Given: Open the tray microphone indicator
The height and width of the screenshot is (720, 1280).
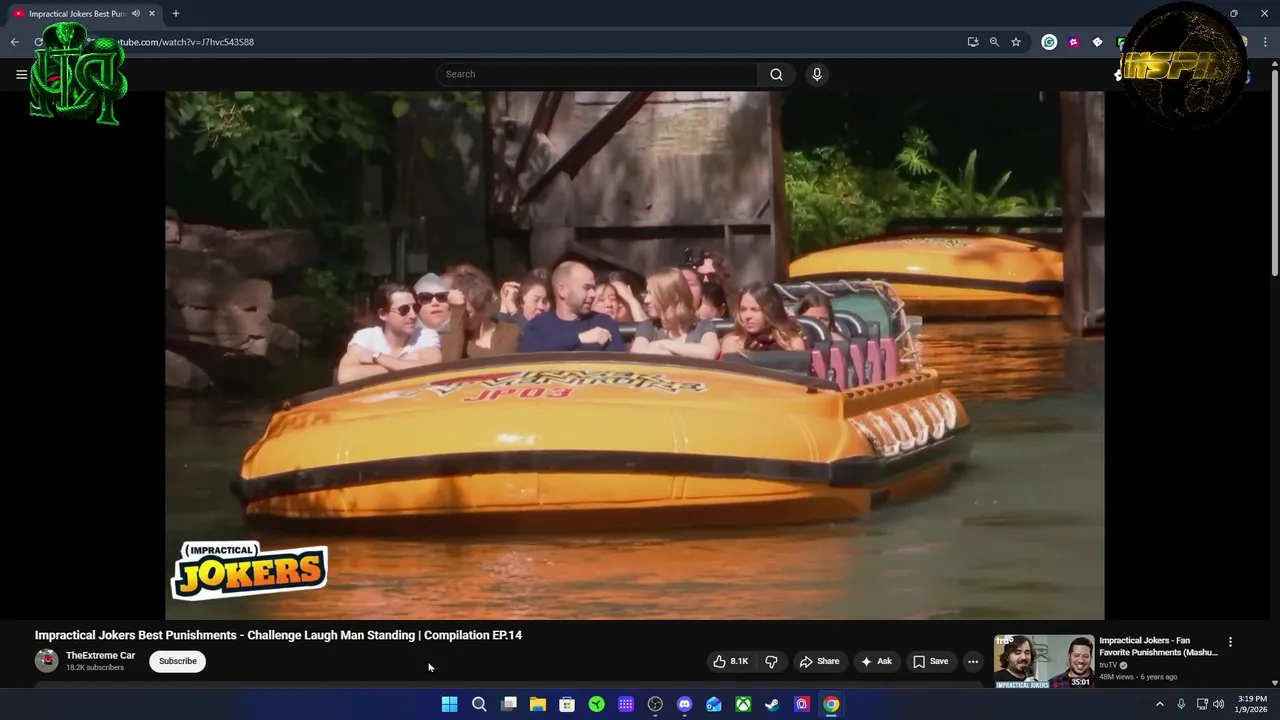Looking at the screenshot, I should coord(1181,704).
